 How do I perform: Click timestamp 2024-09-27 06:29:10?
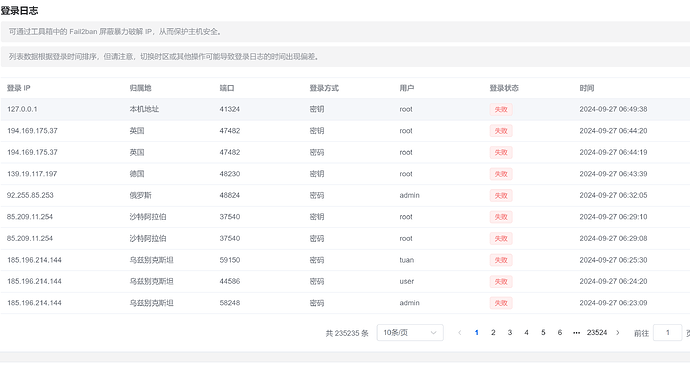click(x=613, y=217)
